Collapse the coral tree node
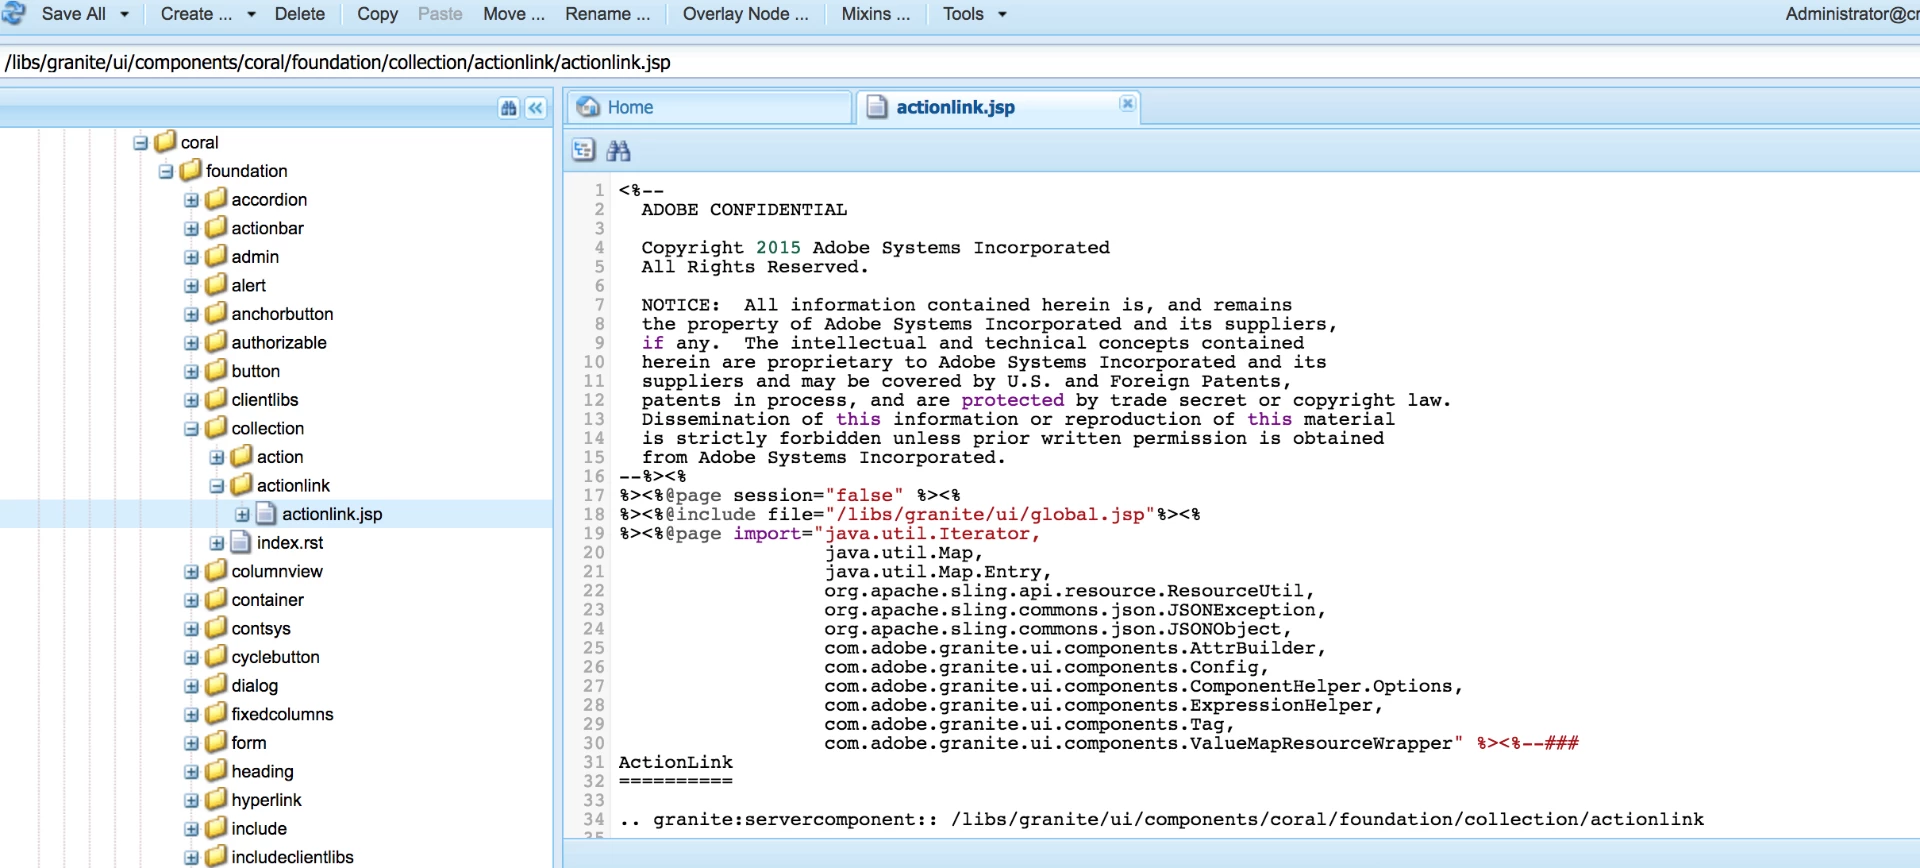1920x868 pixels. [141, 143]
